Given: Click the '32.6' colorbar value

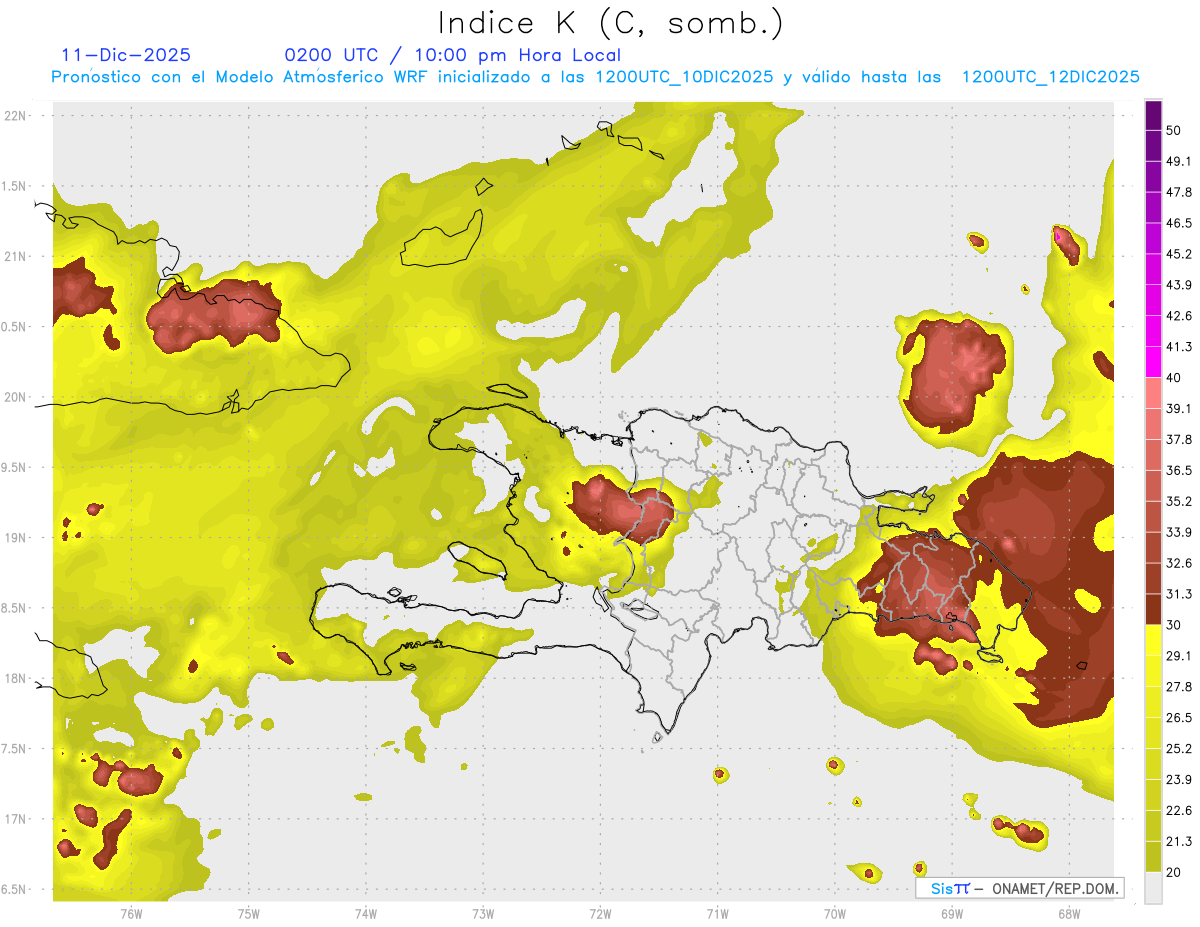Looking at the screenshot, I should coord(1179,563).
